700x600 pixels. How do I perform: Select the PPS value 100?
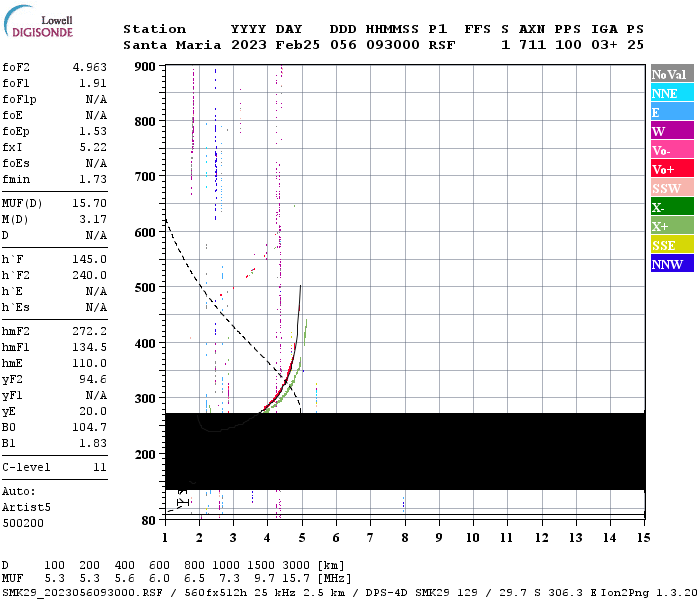point(568,45)
